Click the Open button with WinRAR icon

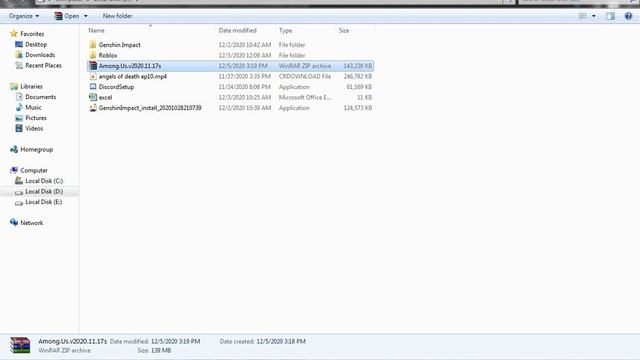point(67,16)
